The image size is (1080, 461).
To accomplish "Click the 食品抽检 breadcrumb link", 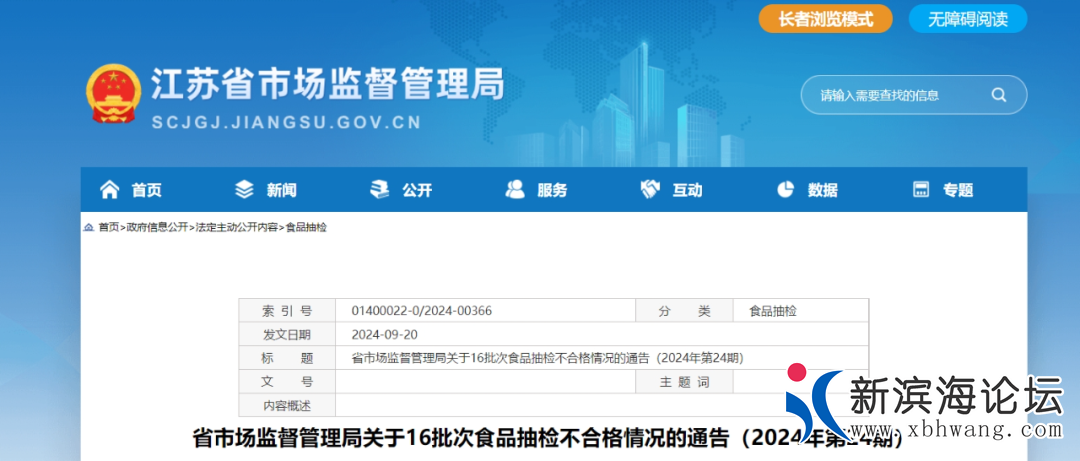I will click(306, 228).
